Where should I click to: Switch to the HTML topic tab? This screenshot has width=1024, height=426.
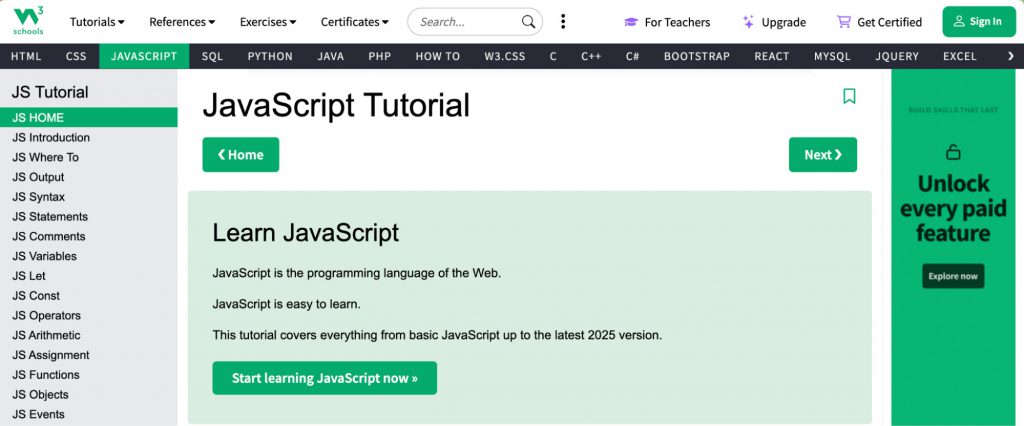click(x=26, y=56)
